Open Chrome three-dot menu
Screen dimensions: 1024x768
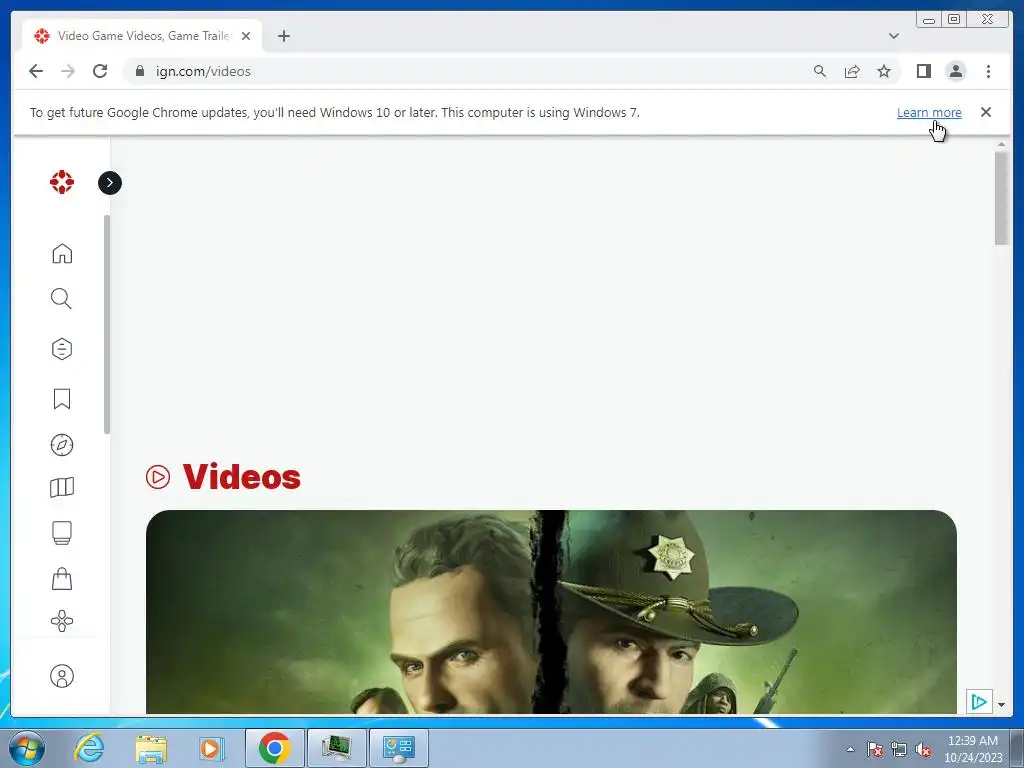coord(988,71)
